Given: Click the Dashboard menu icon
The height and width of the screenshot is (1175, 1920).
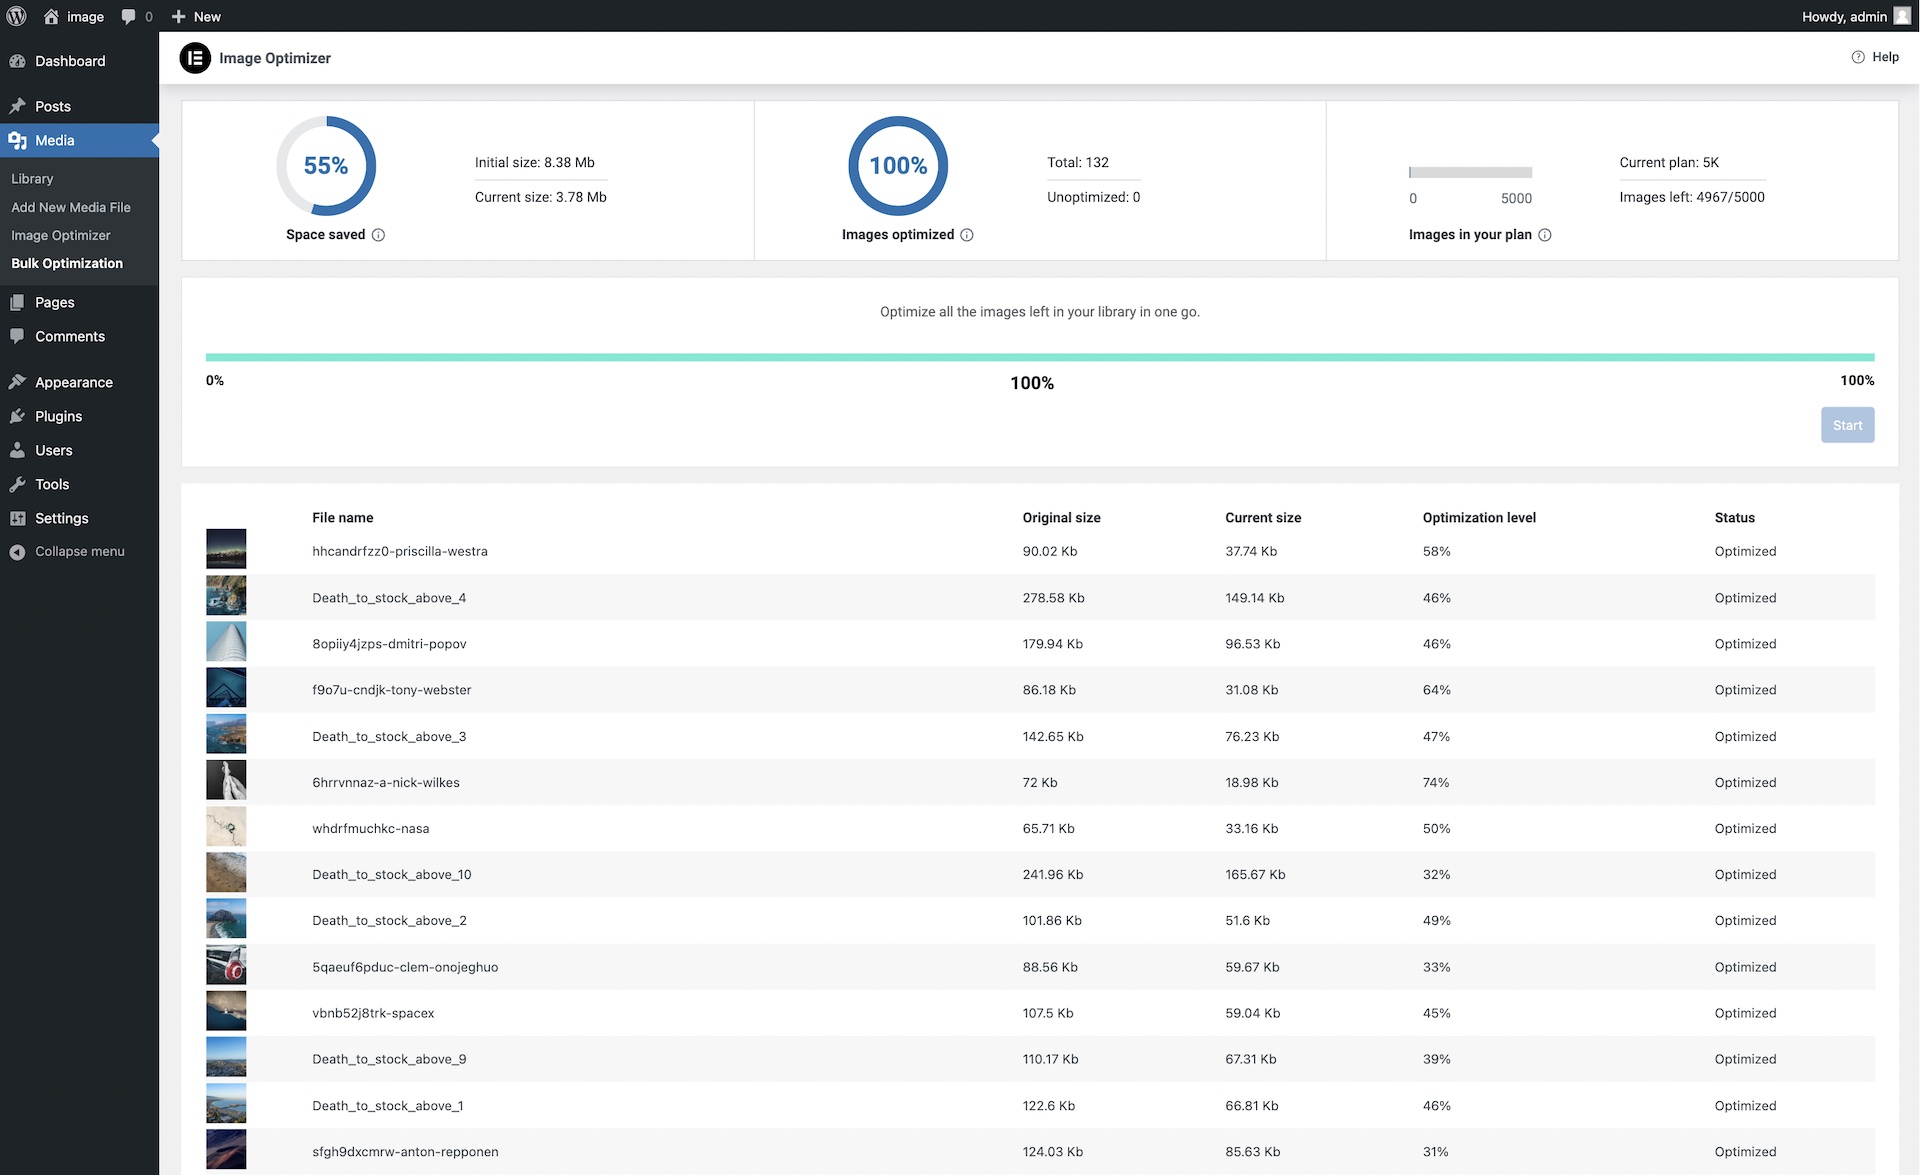Looking at the screenshot, I should click(18, 60).
